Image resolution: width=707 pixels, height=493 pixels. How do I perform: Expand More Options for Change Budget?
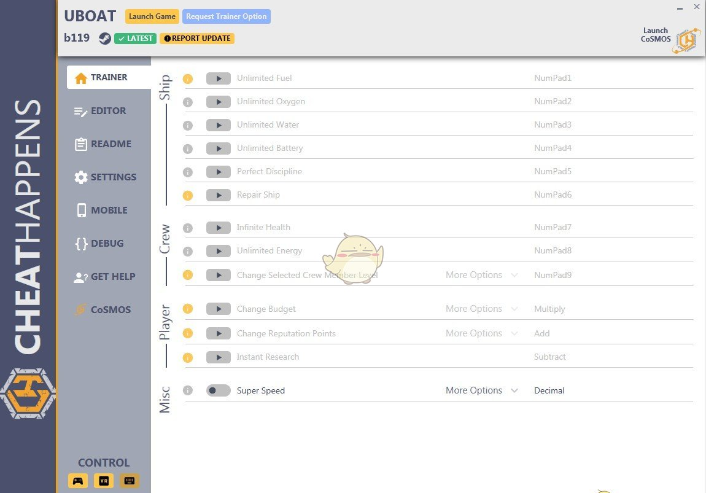[x=482, y=309]
